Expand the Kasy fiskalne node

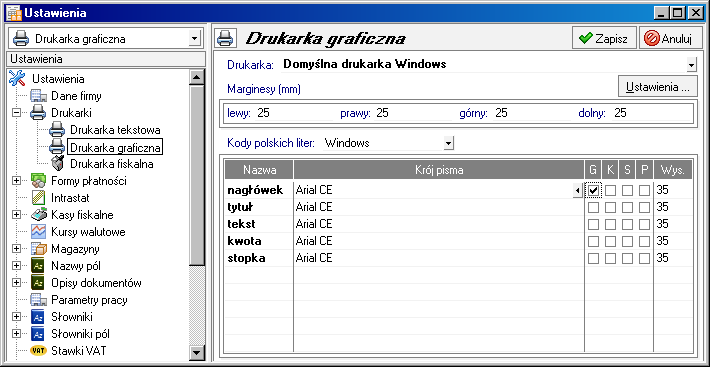pos(17,214)
